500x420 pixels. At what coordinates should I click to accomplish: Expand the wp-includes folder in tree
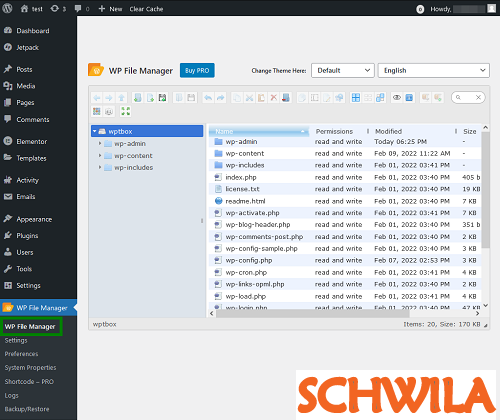click(x=100, y=167)
